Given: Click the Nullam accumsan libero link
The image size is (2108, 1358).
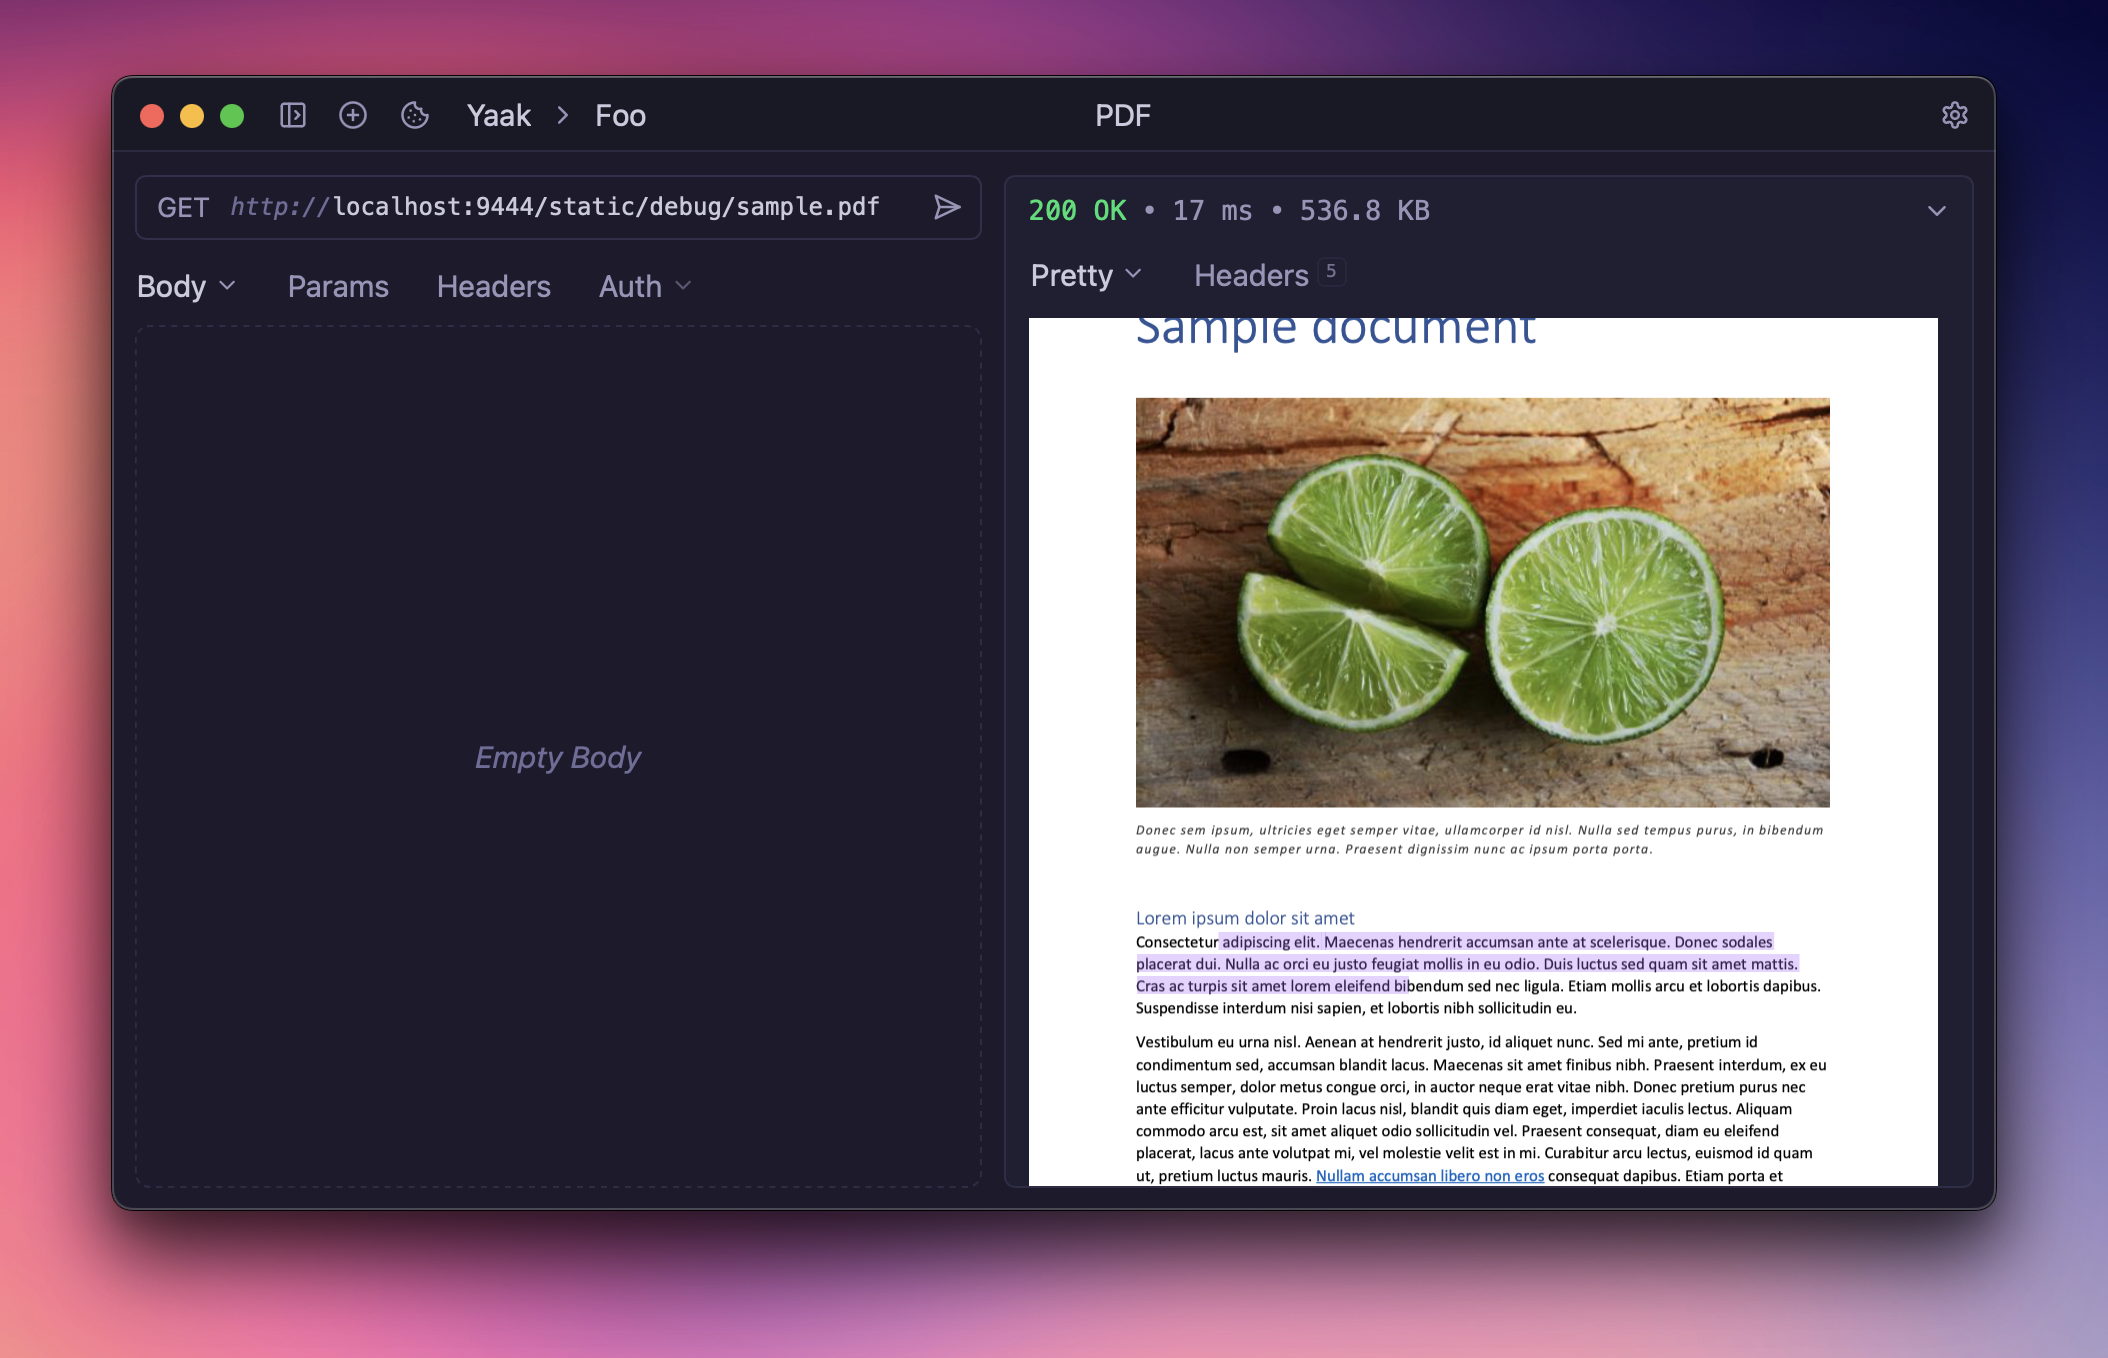Looking at the screenshot, I should (1429, 1176).
